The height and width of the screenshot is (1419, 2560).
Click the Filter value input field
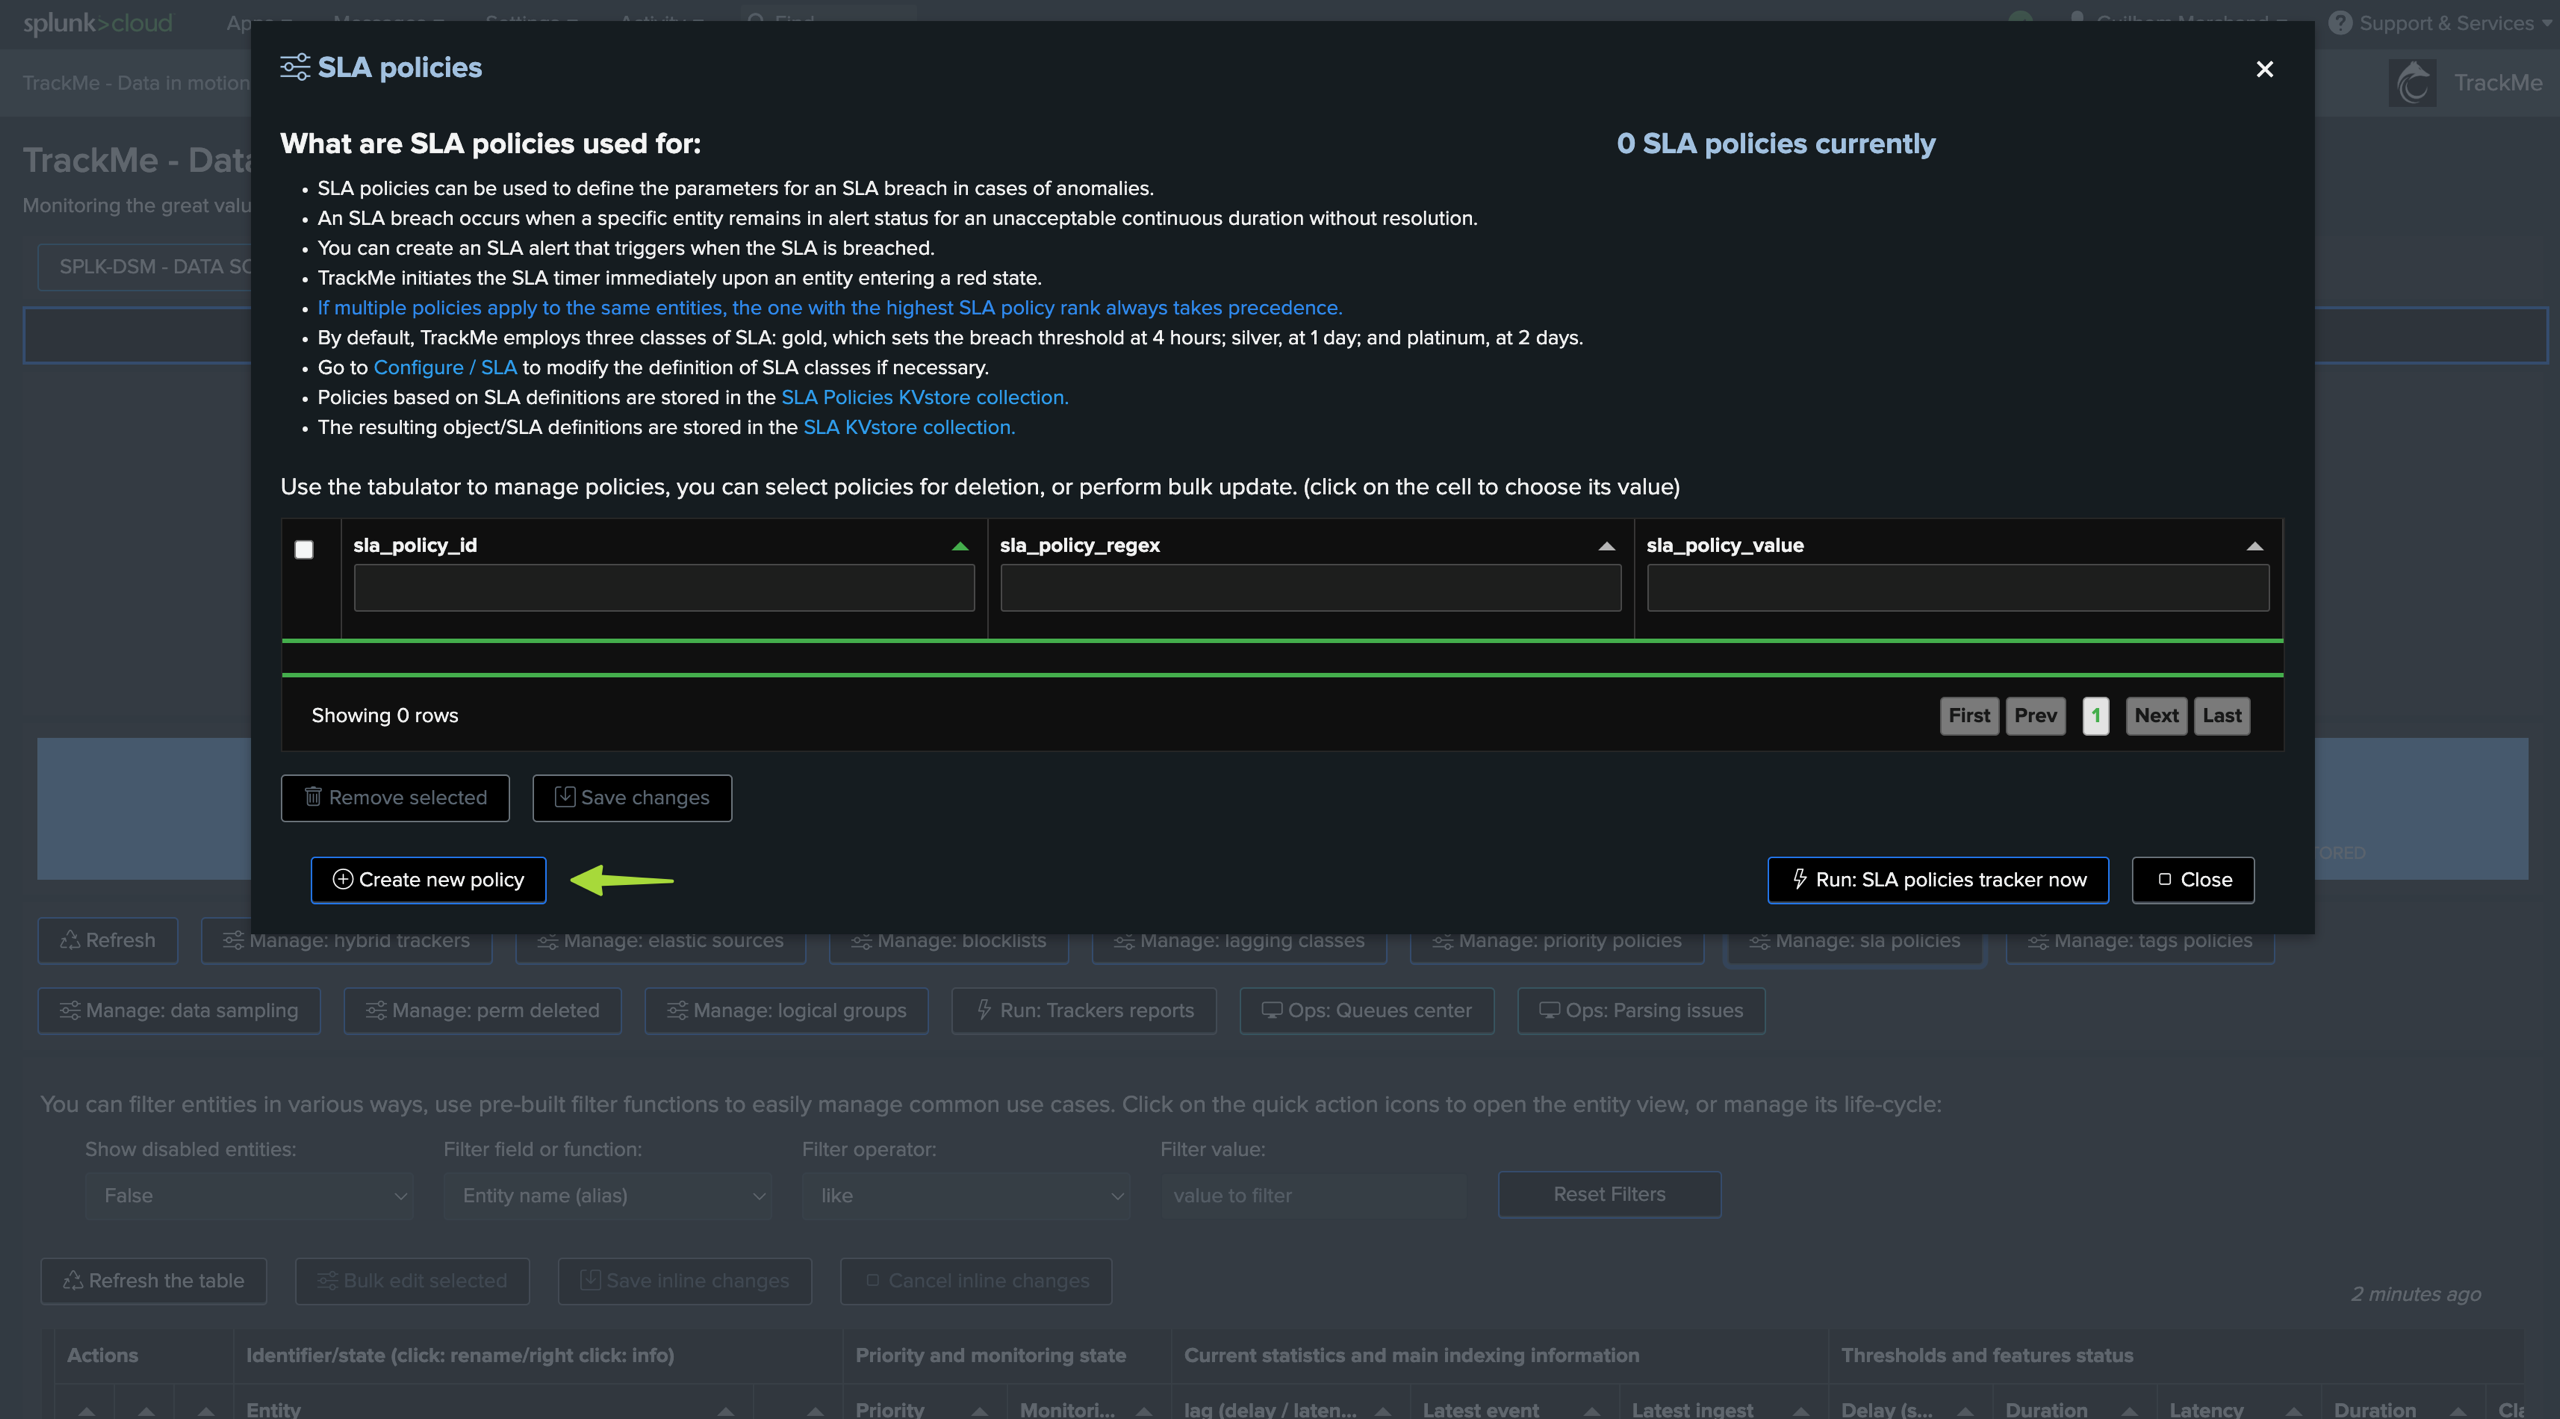(x=1314, y=1196)
